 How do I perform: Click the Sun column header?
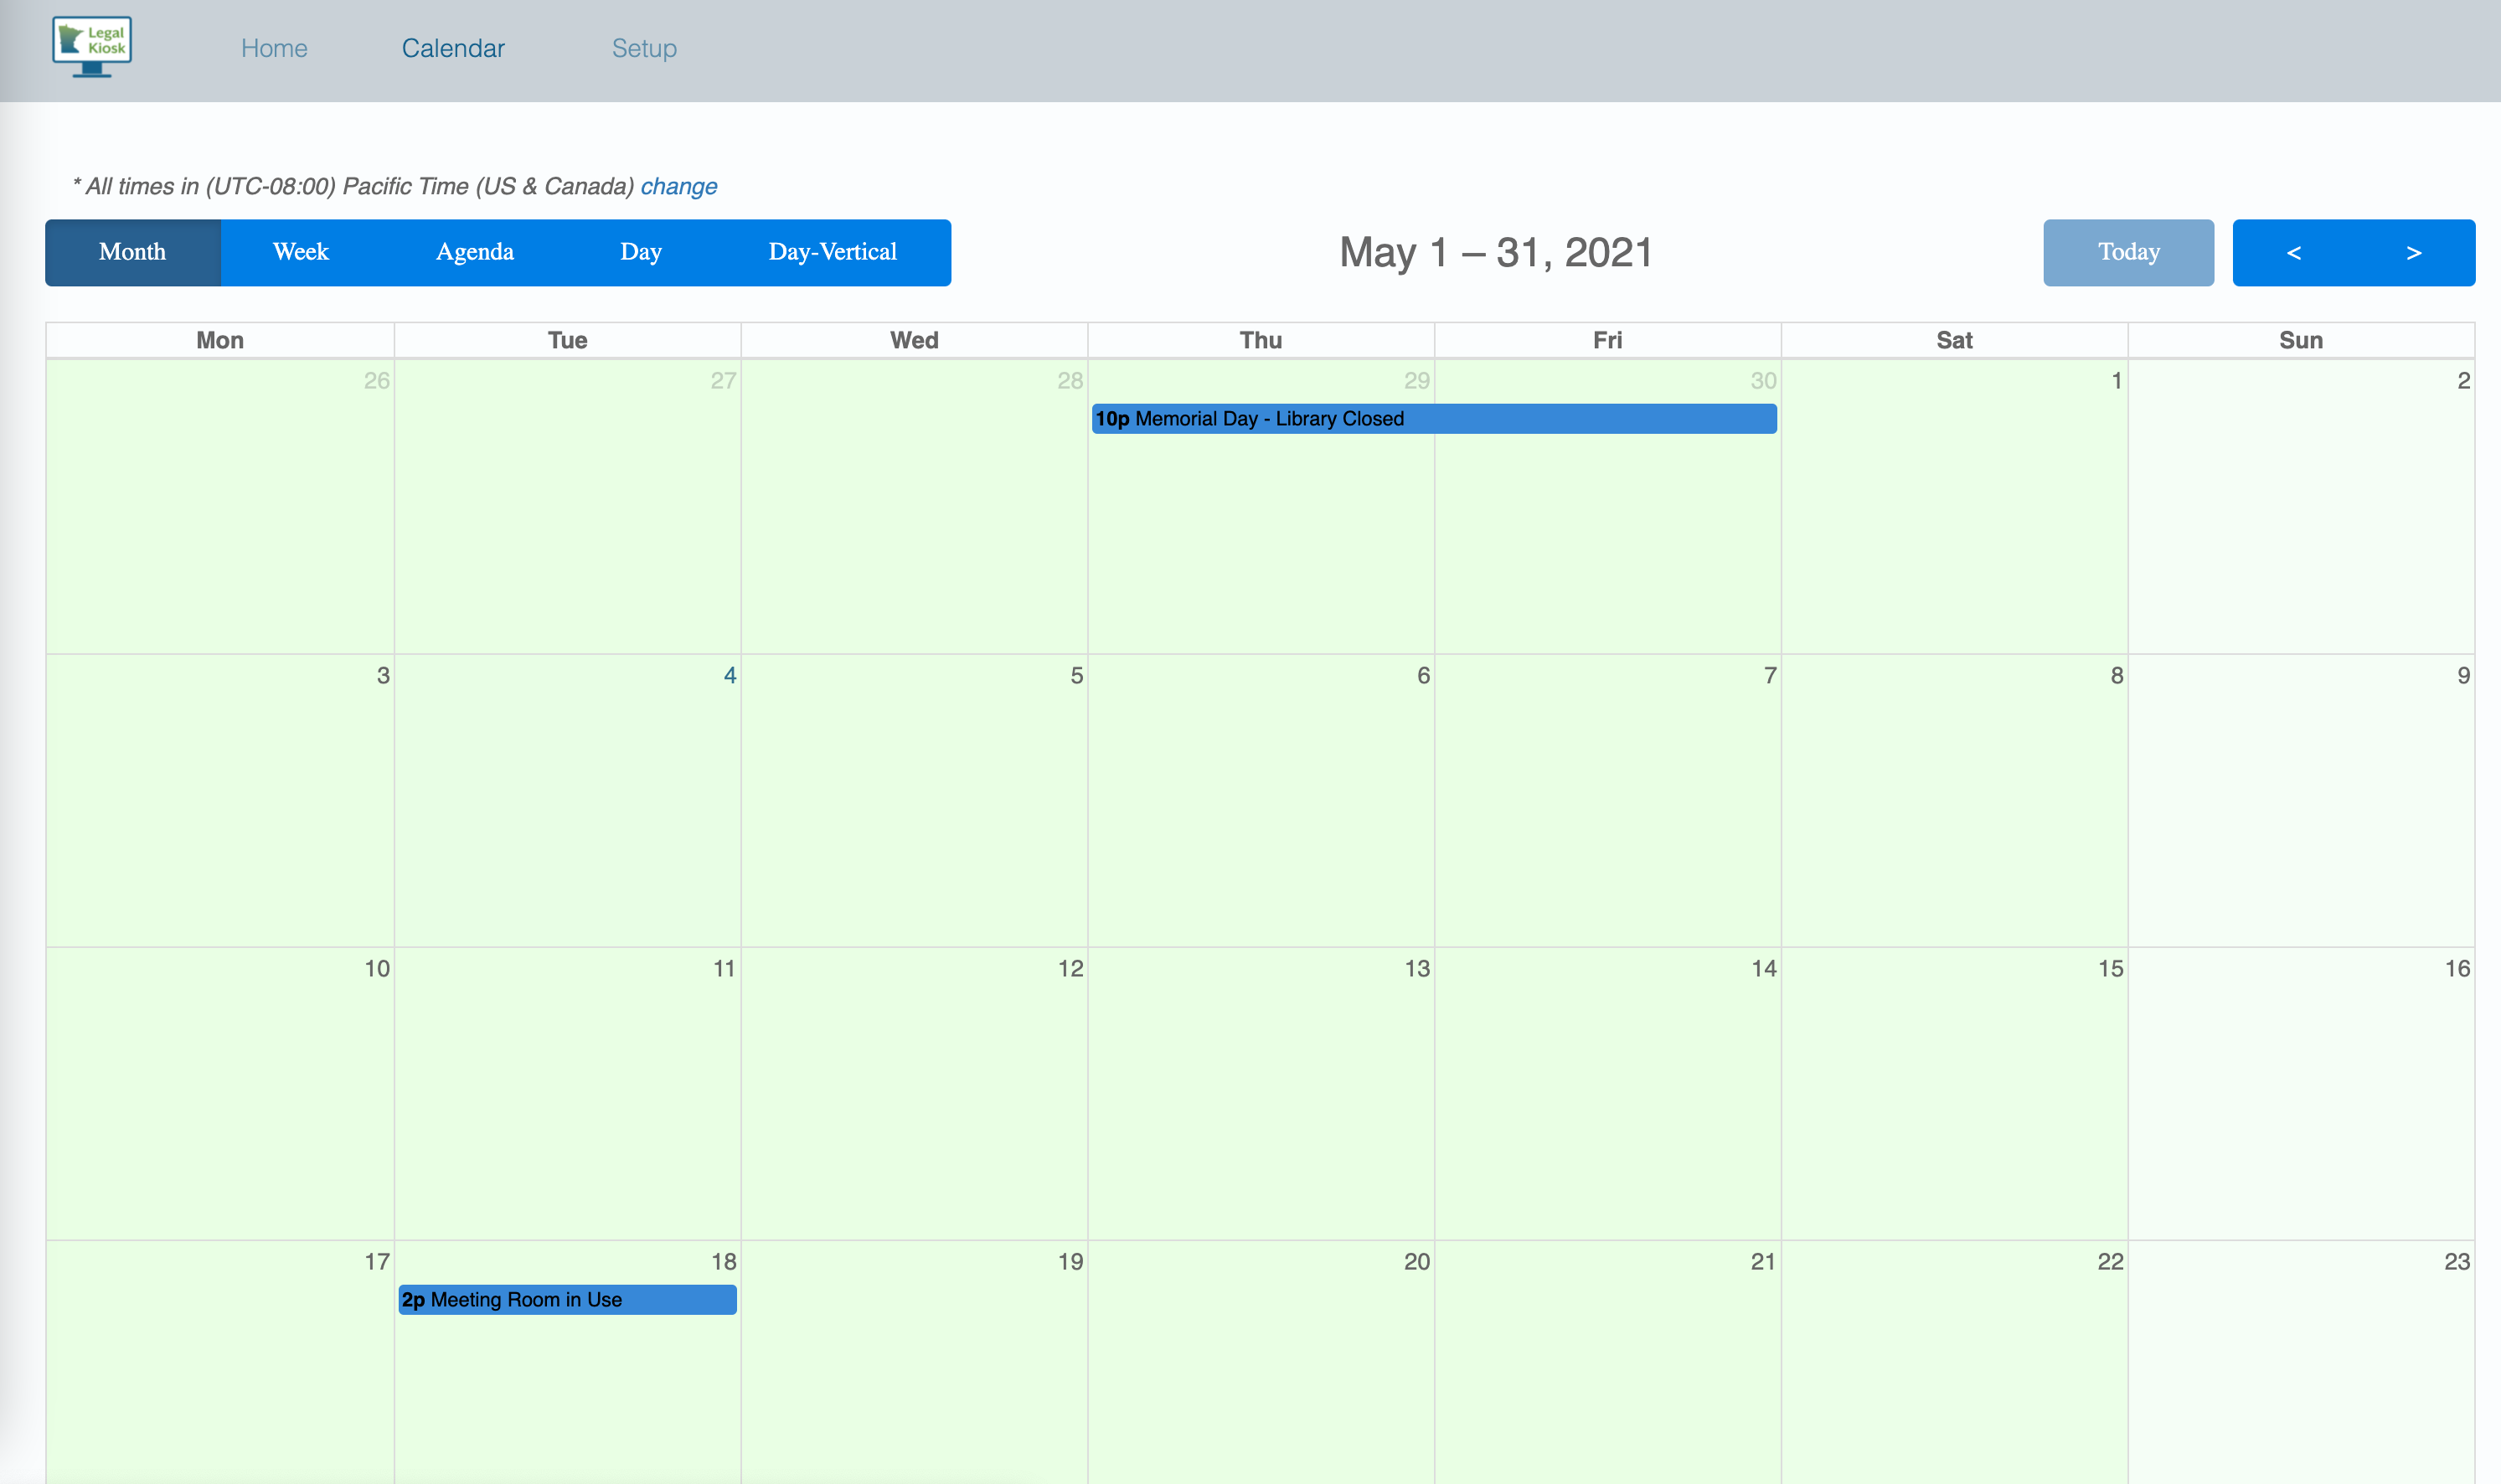click(2301, 340)
